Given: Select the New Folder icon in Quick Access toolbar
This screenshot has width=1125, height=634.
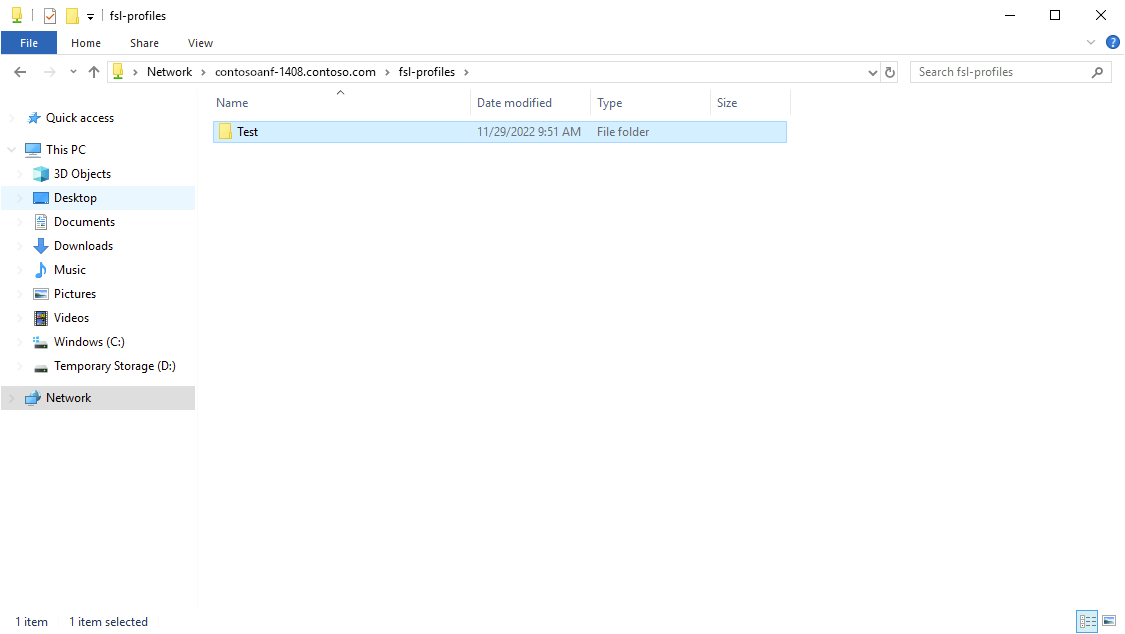Looking at the screenshot, I should tap(70, 15).
